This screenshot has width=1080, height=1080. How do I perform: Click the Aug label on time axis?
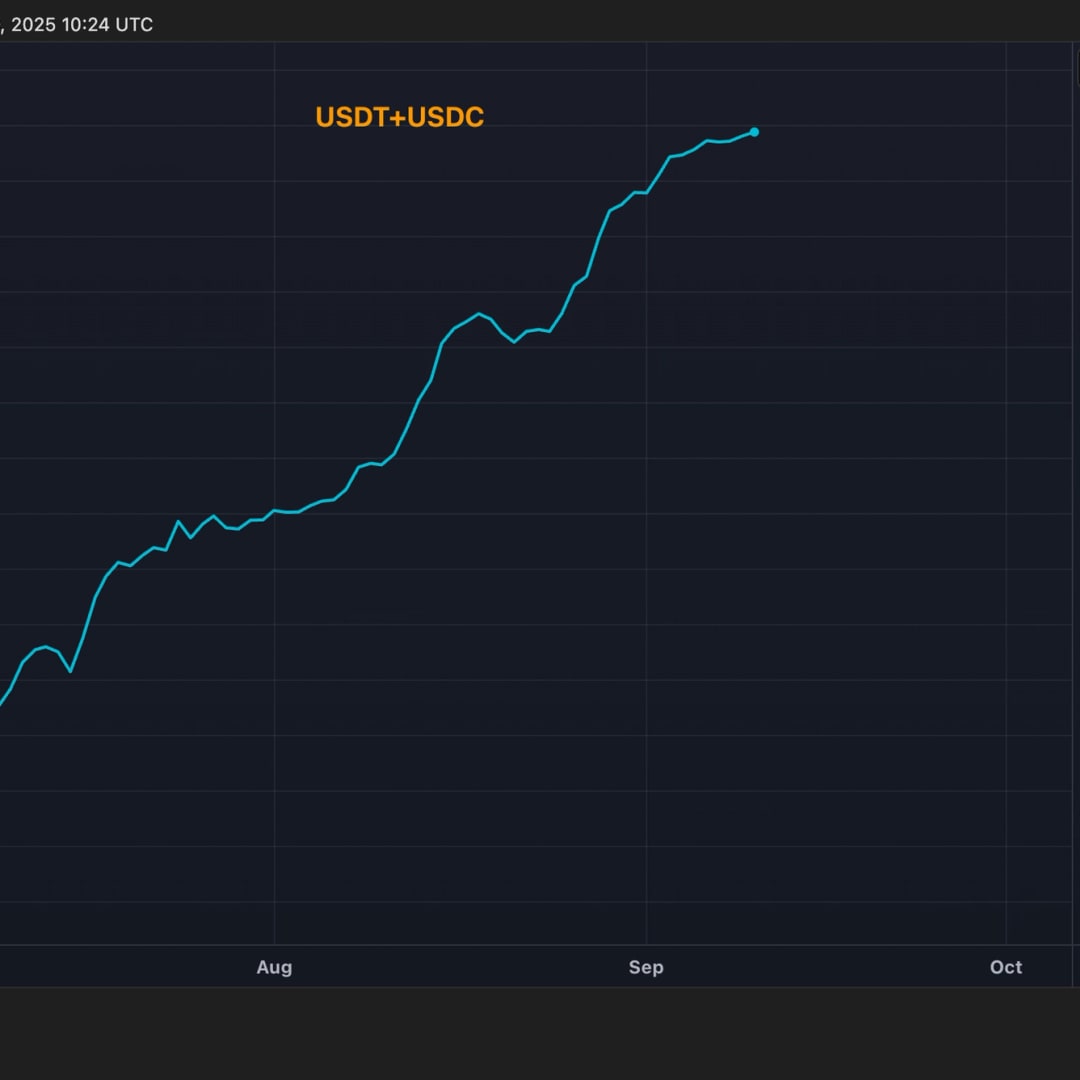pyautogui.click(x=274, y=967)
